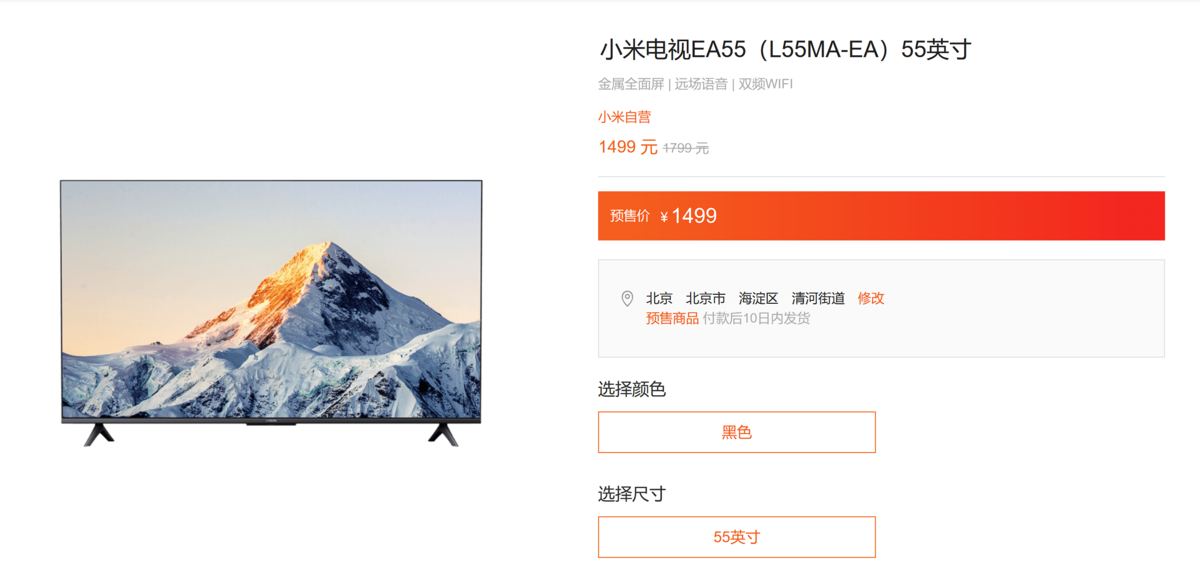Image resolution: width=1200 pixels, height=573 pixels.
Task: Click the orange 预售商品 label
Action: pyautogui.click(x=672, y=318)
